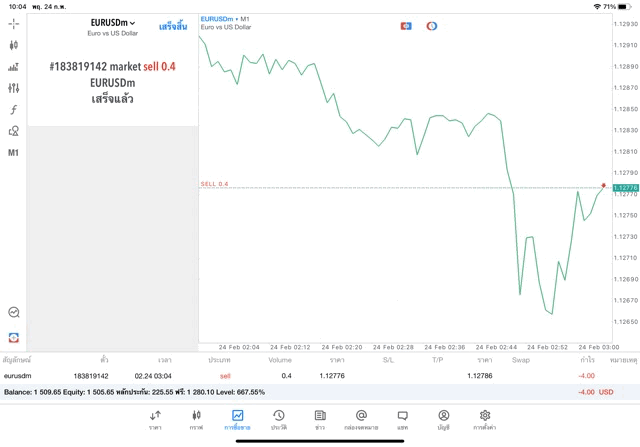This screenshot has height=447, width=640.
Task: Open the Settings gear tab
Action: pos(485,419)
